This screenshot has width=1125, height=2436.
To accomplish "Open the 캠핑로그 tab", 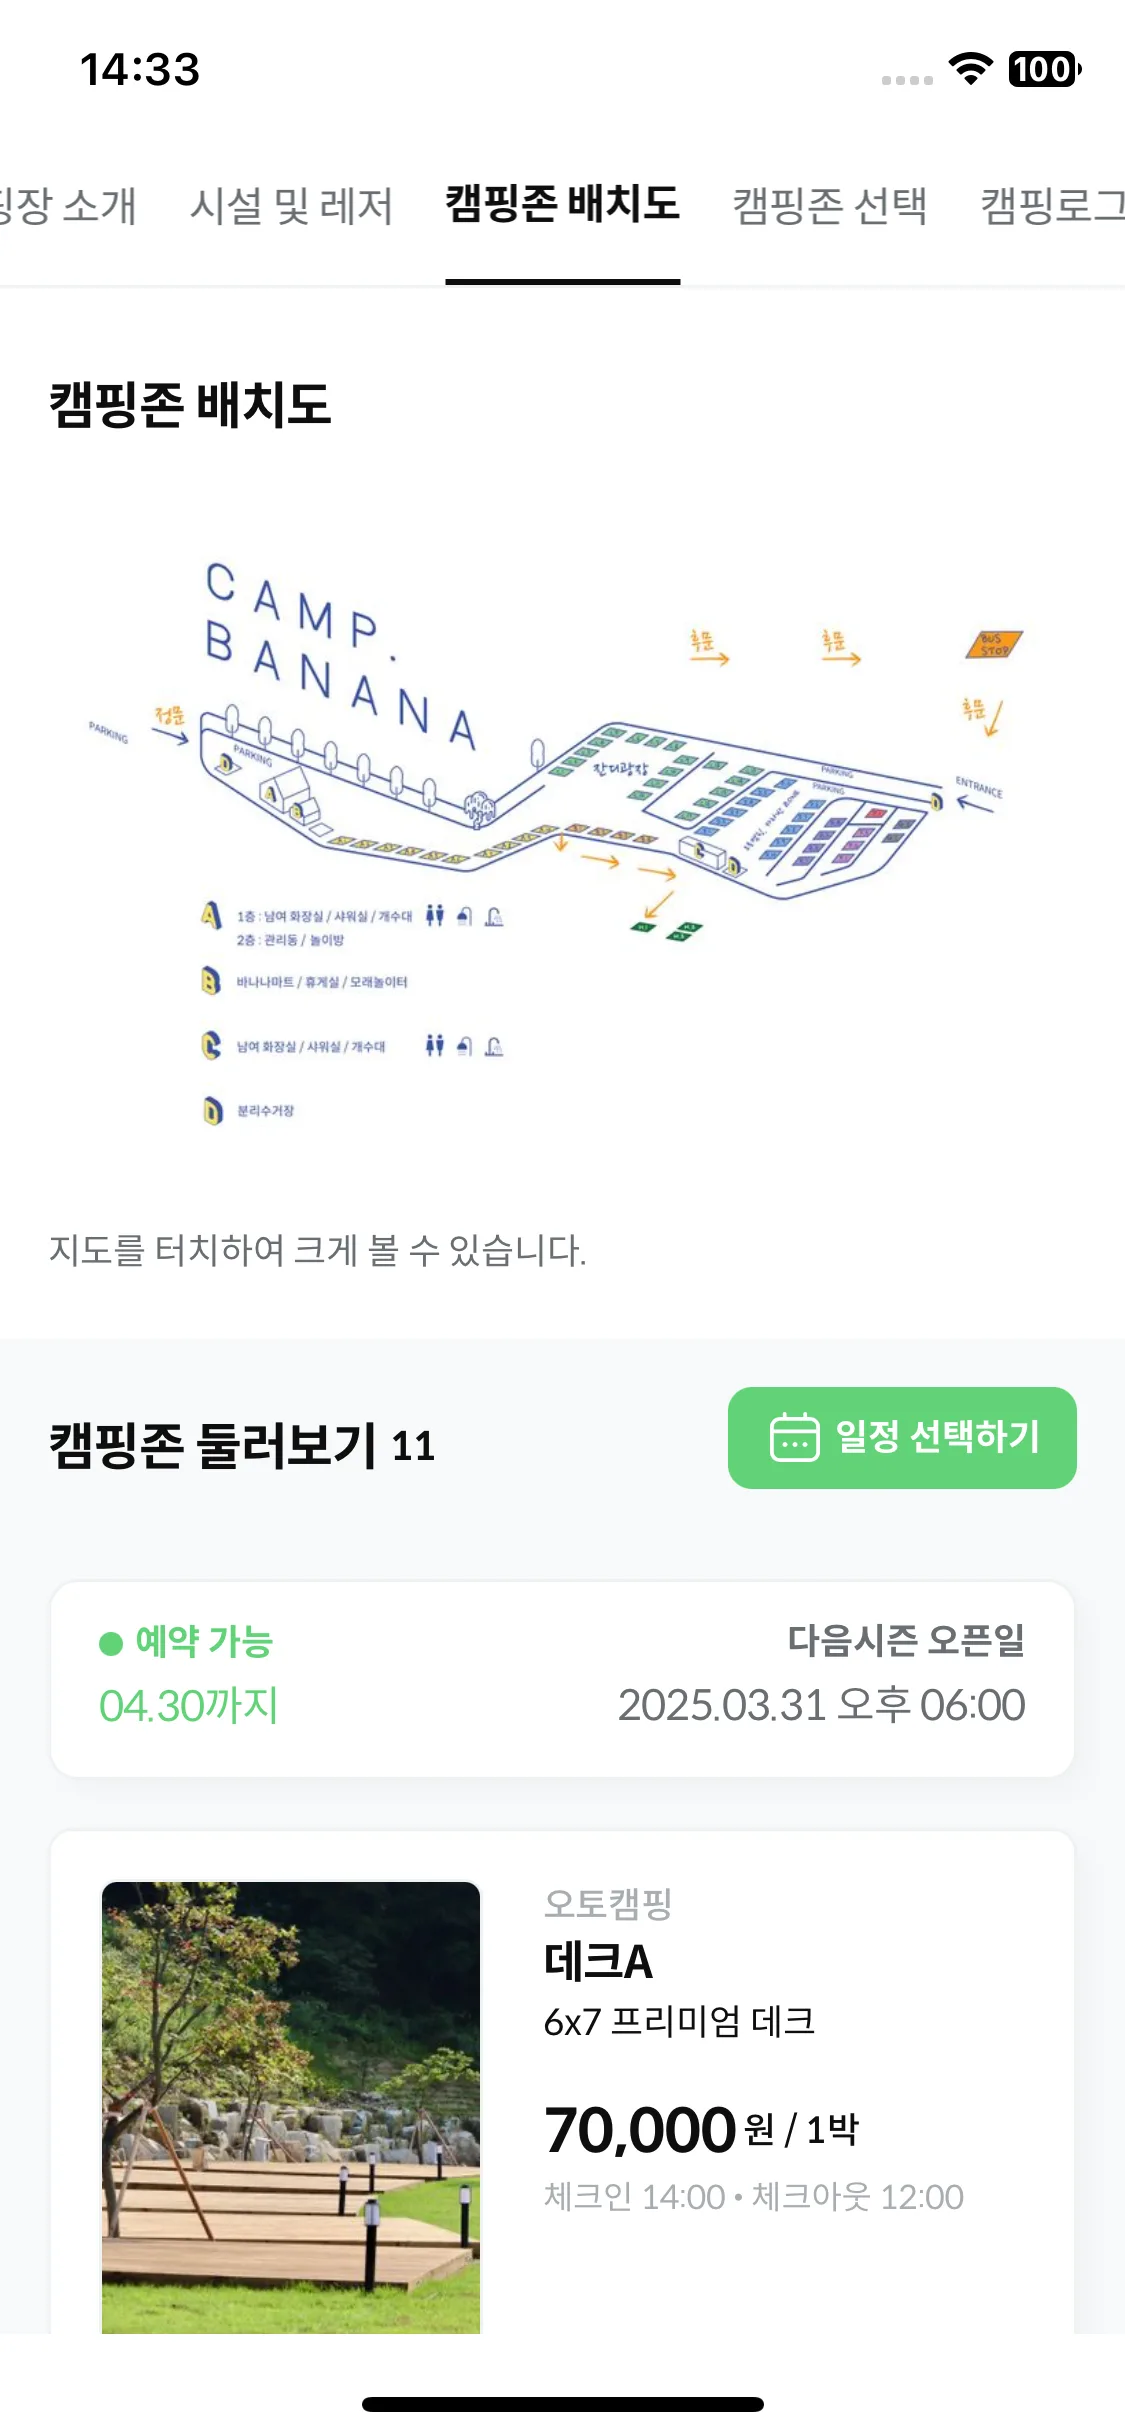I will pos(1052,206).
